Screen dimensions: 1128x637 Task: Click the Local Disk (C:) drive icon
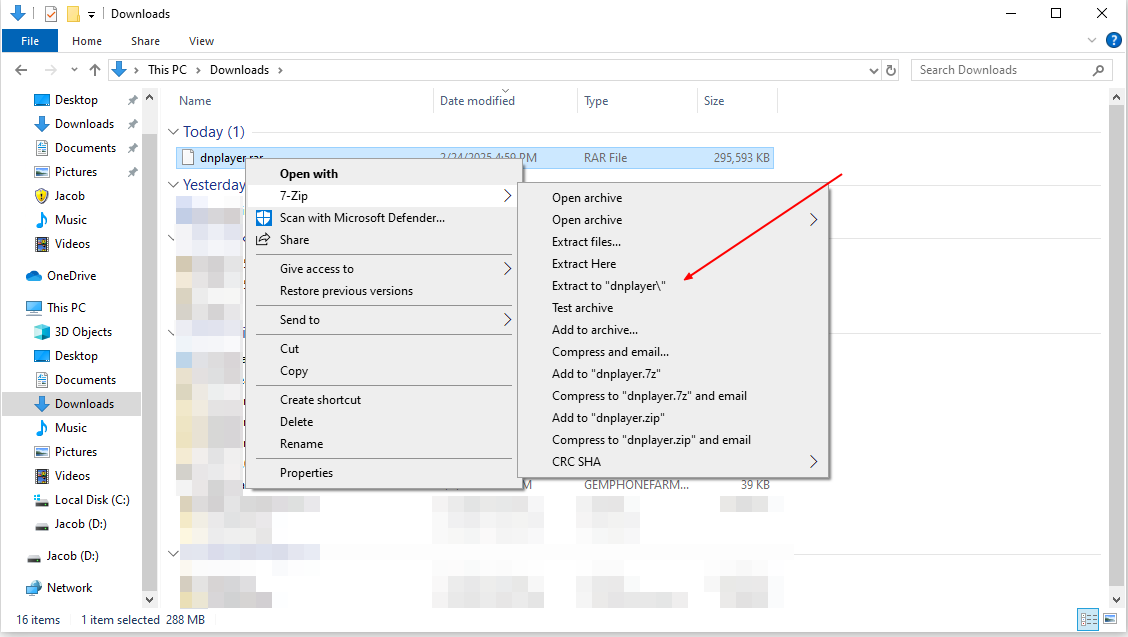tap(42, 500)
